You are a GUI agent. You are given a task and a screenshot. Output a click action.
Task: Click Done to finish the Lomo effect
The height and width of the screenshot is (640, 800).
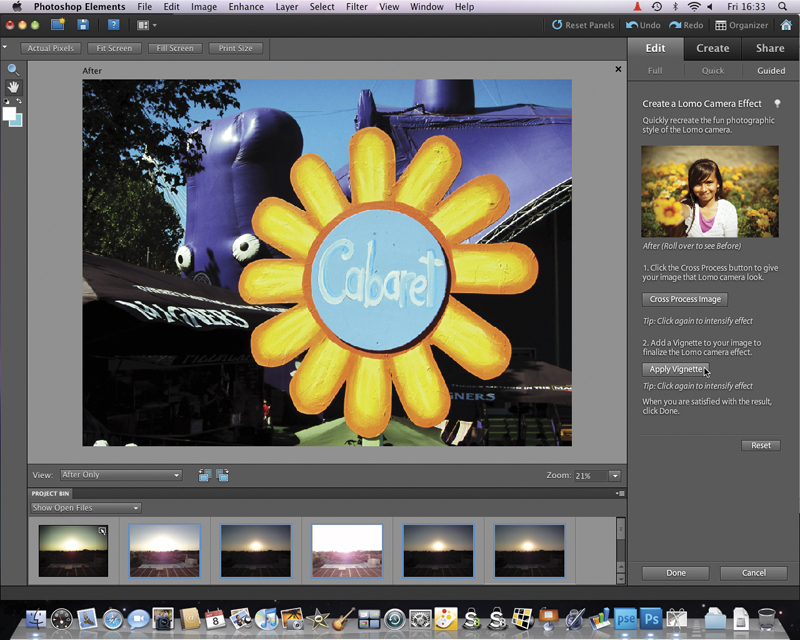point(676,573)
